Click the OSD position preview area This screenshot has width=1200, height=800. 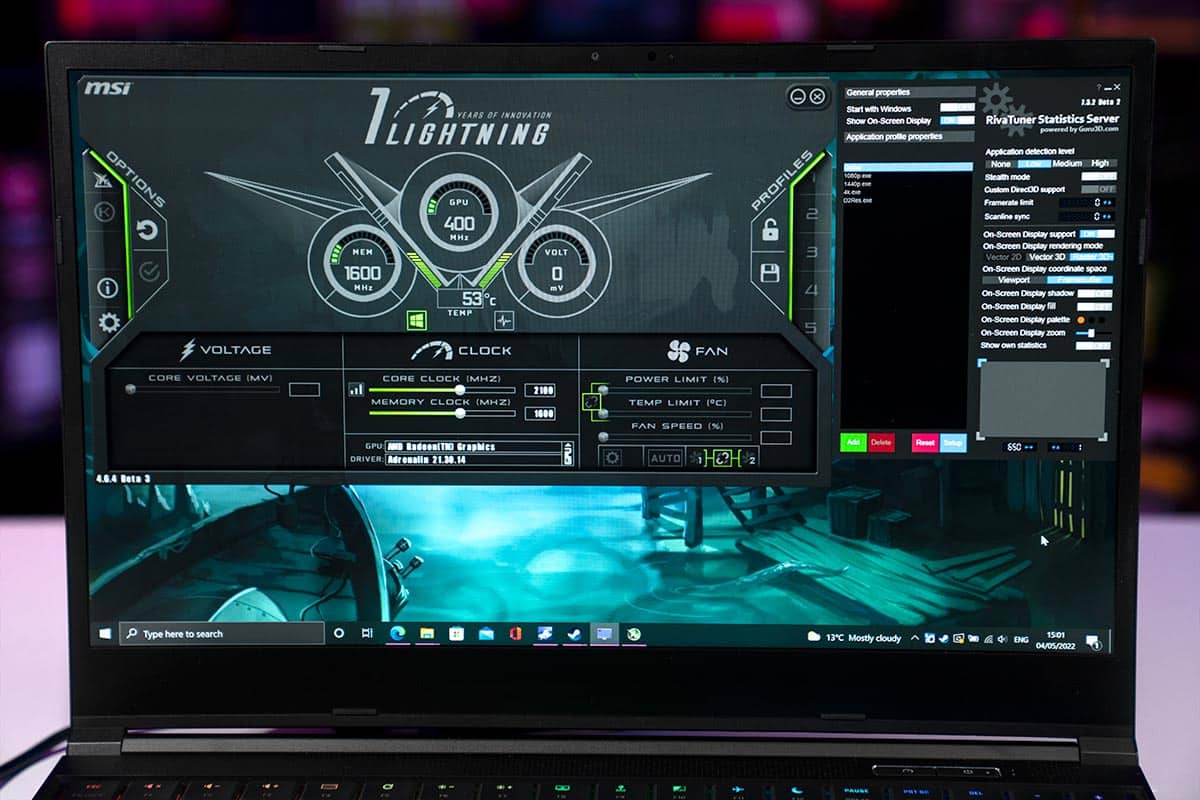(1042, 399)
